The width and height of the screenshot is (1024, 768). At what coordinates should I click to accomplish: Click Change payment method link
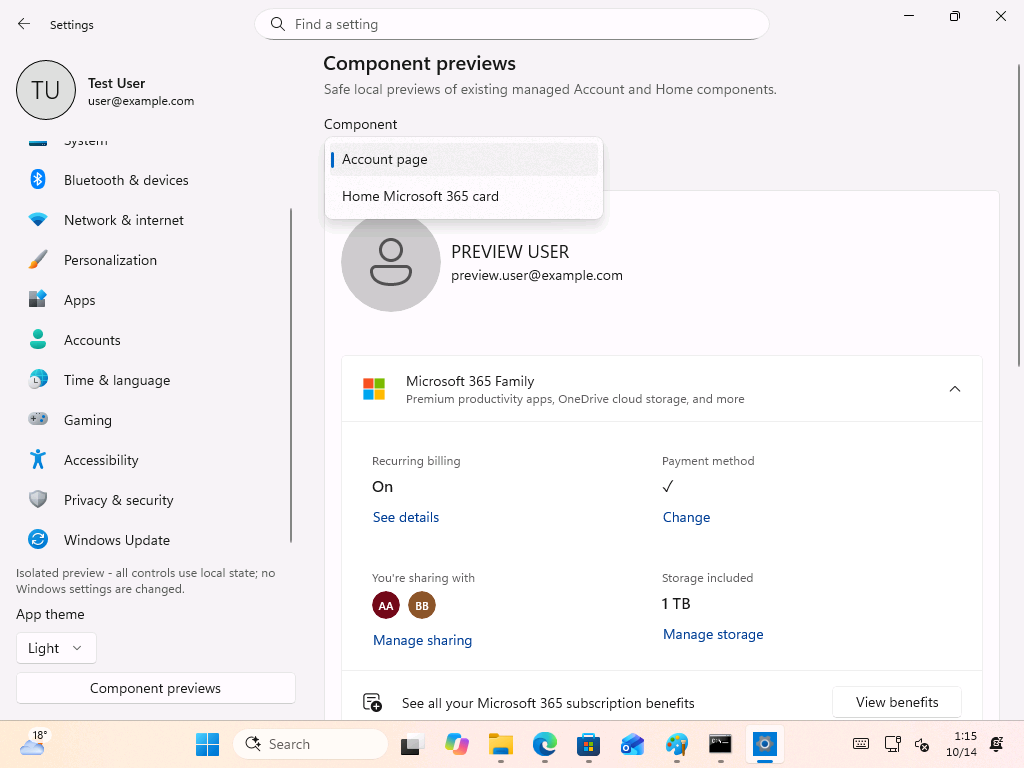(686, 517)
